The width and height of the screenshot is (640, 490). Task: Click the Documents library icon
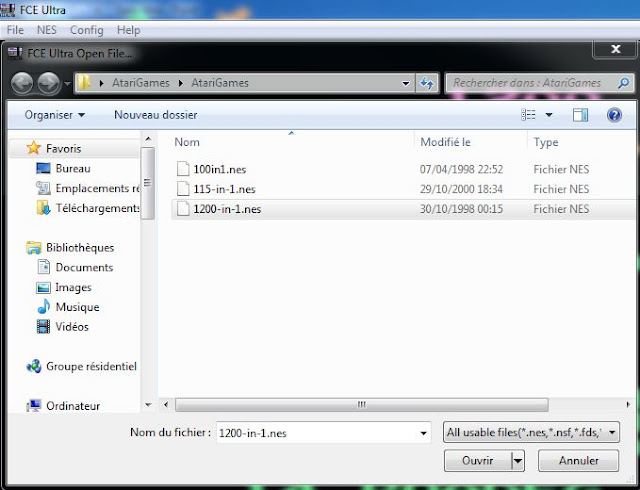(43, 267)
